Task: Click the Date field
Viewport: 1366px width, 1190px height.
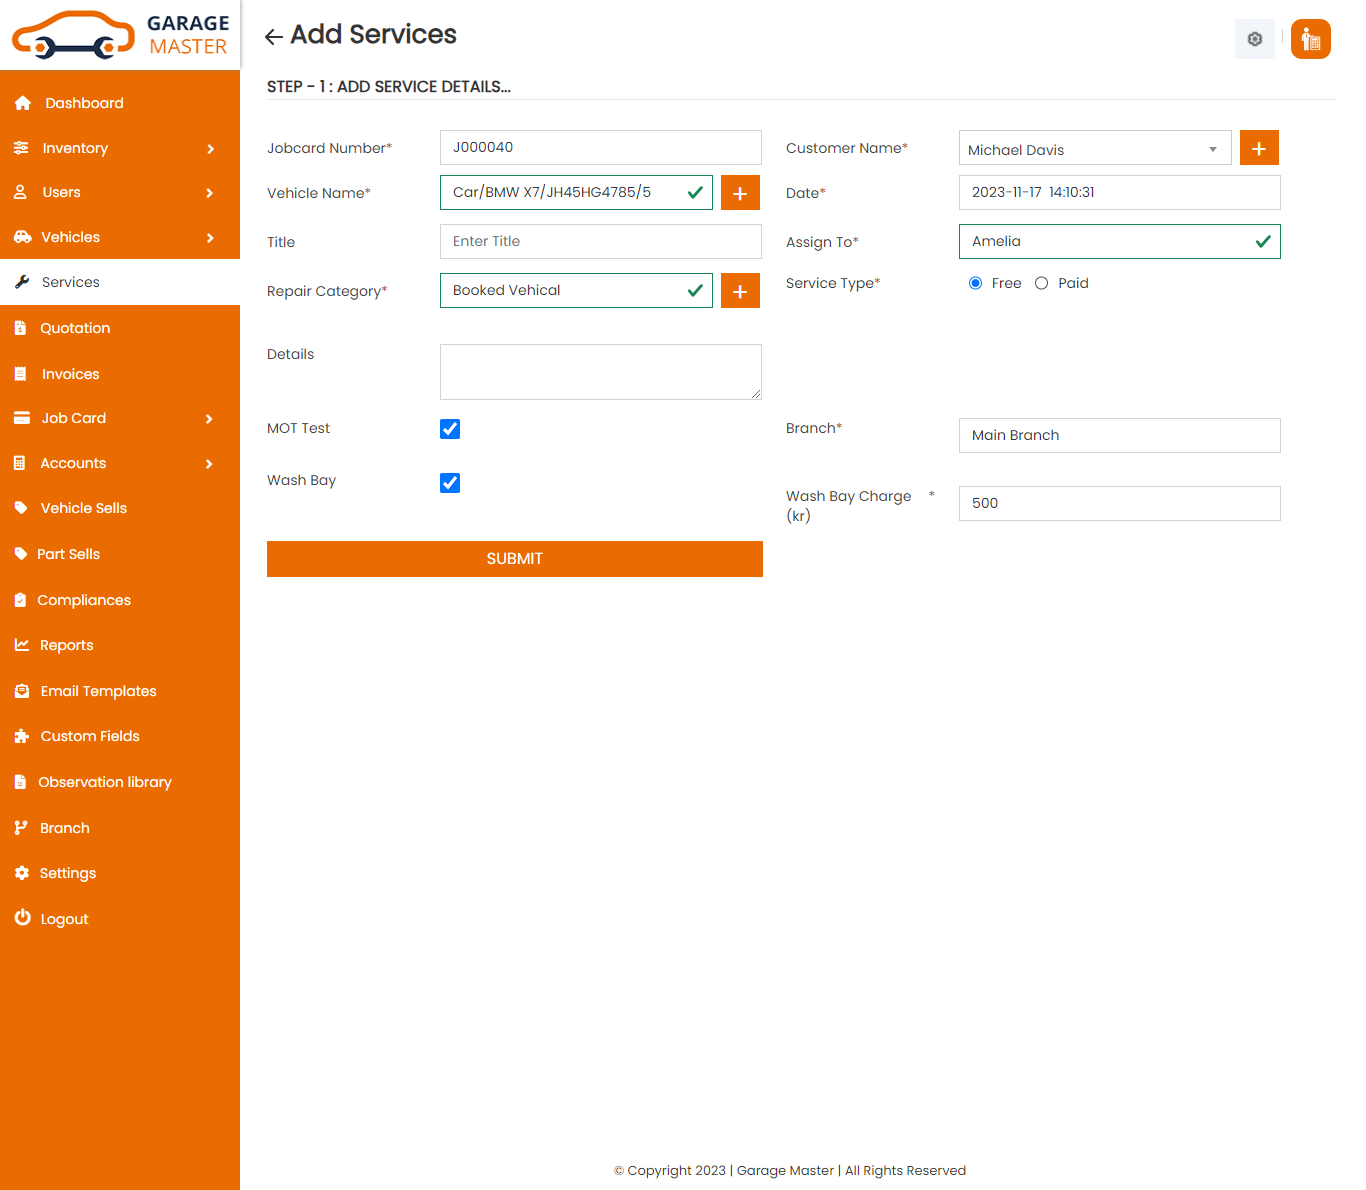Action: click(x=1120, y=192)
